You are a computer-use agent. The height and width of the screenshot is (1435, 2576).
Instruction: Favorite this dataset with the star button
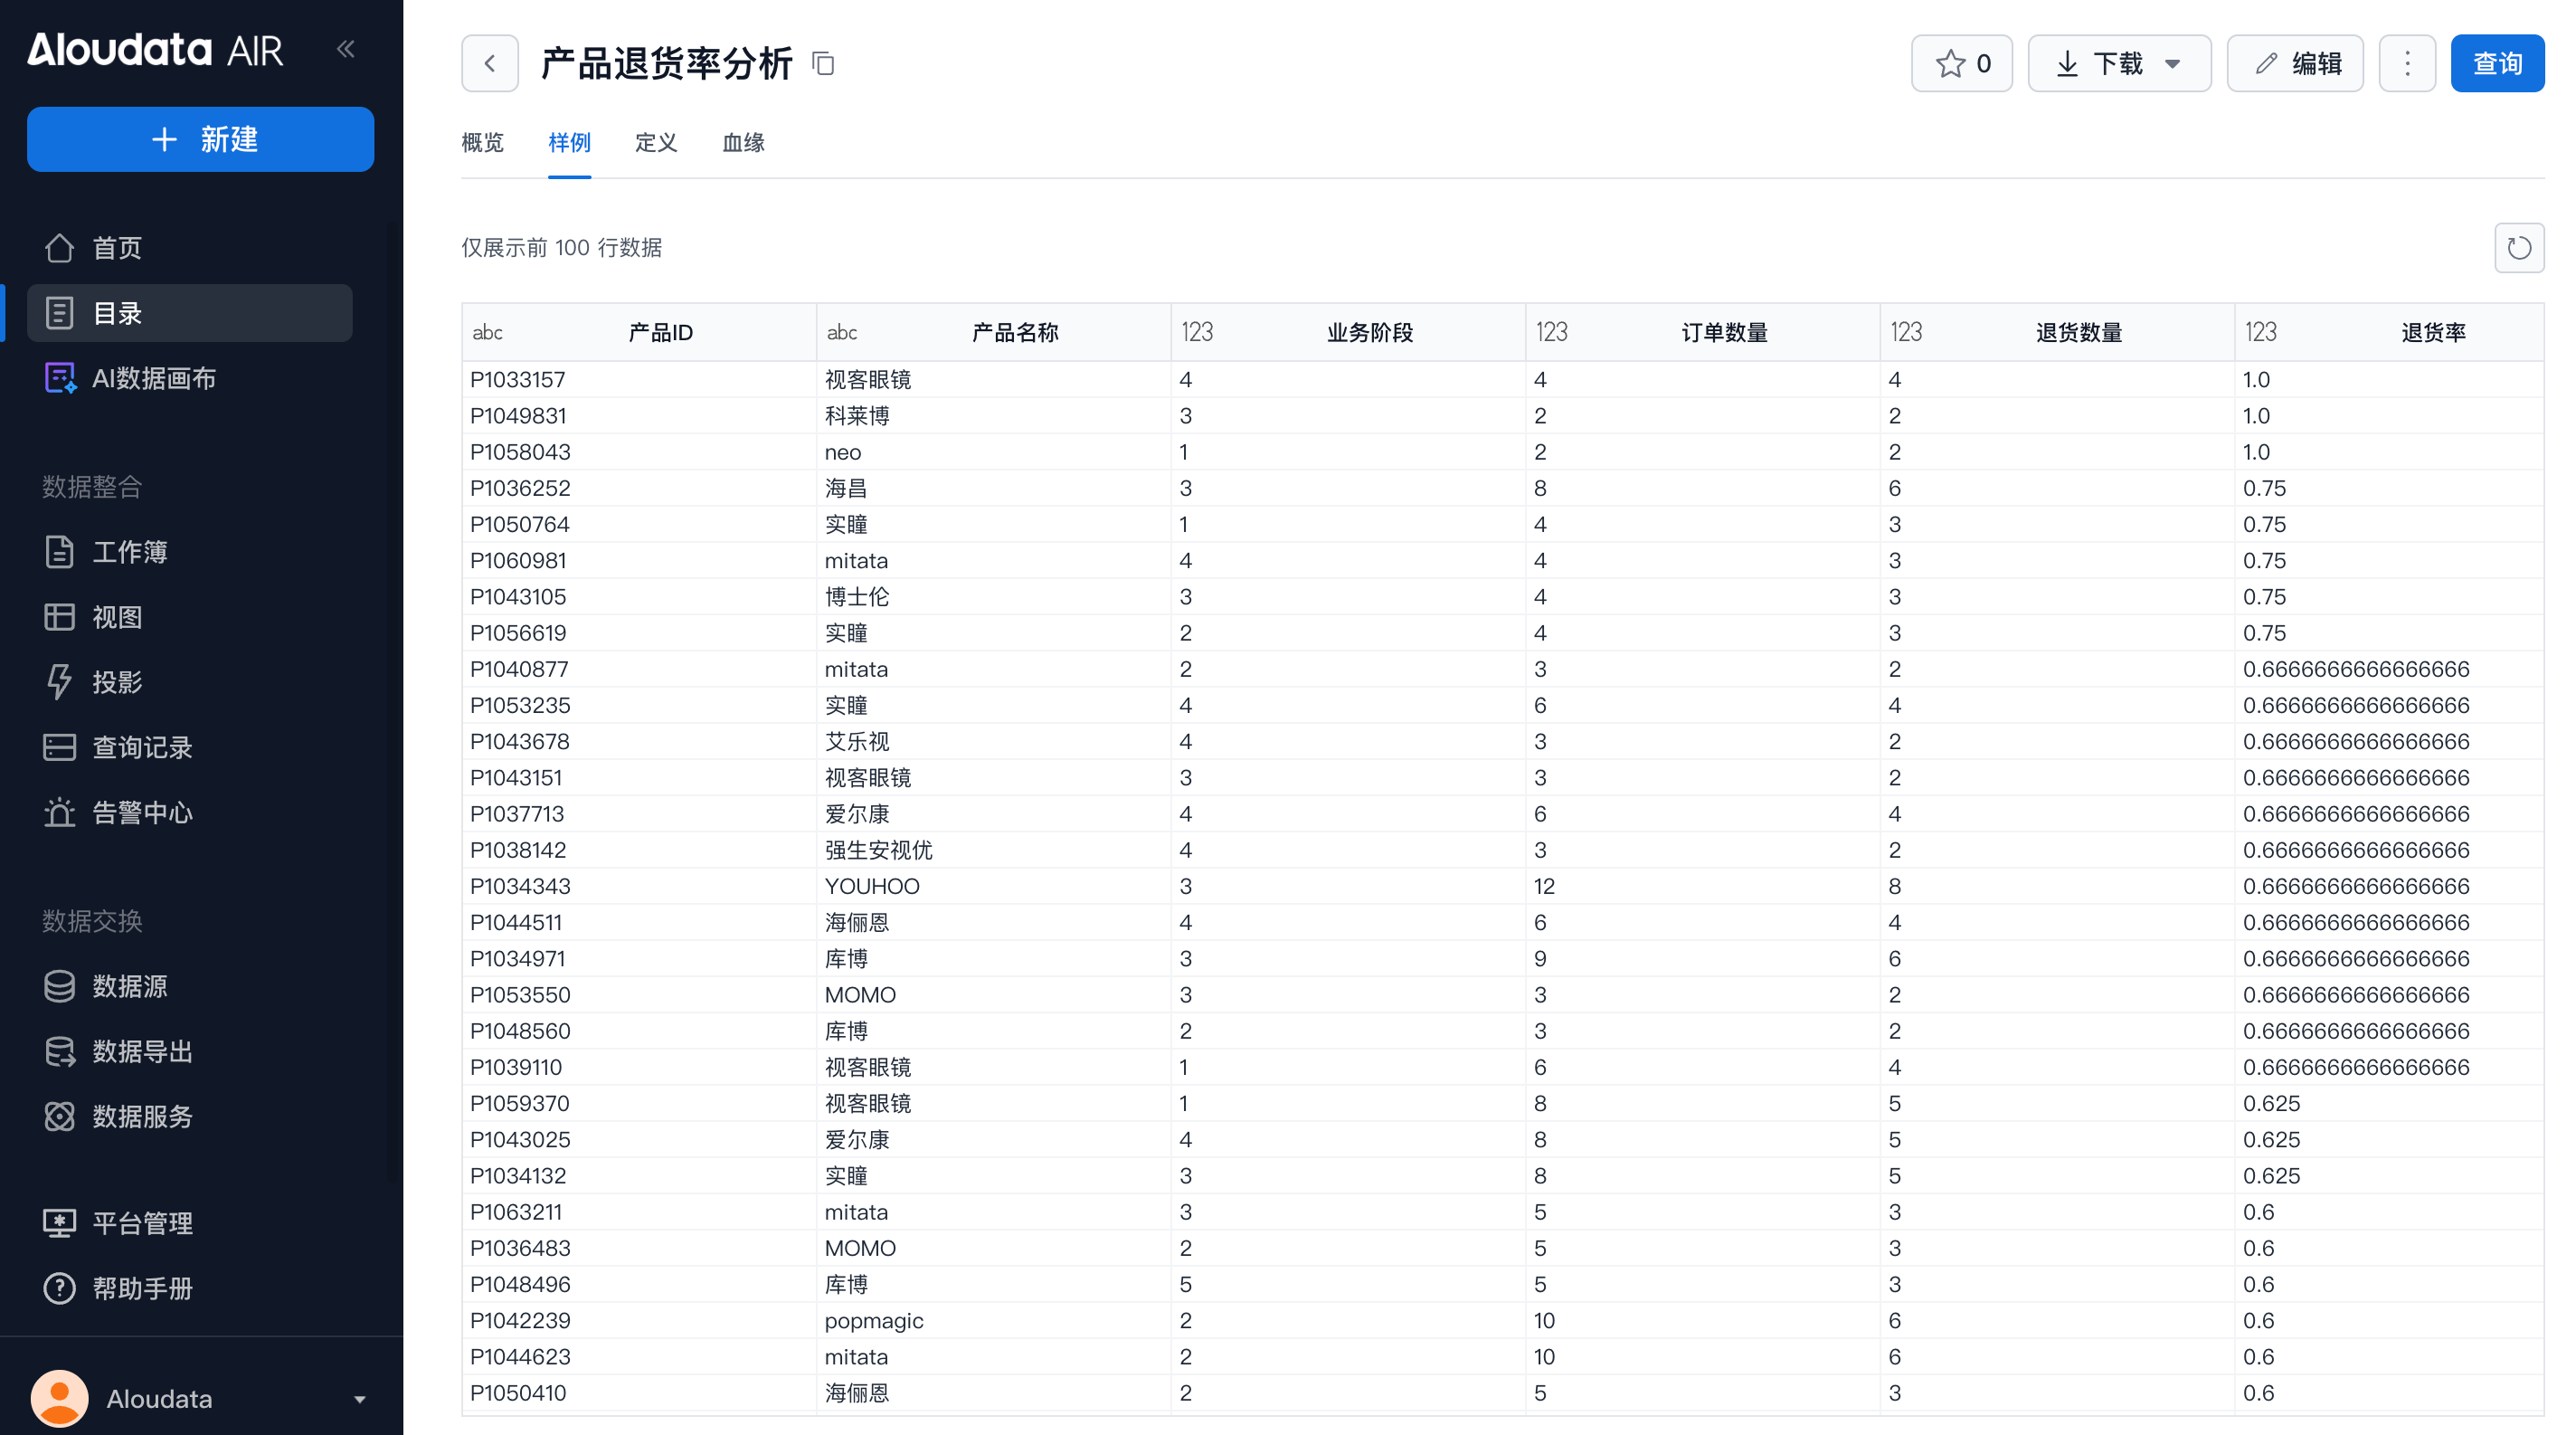point(1961,64)
